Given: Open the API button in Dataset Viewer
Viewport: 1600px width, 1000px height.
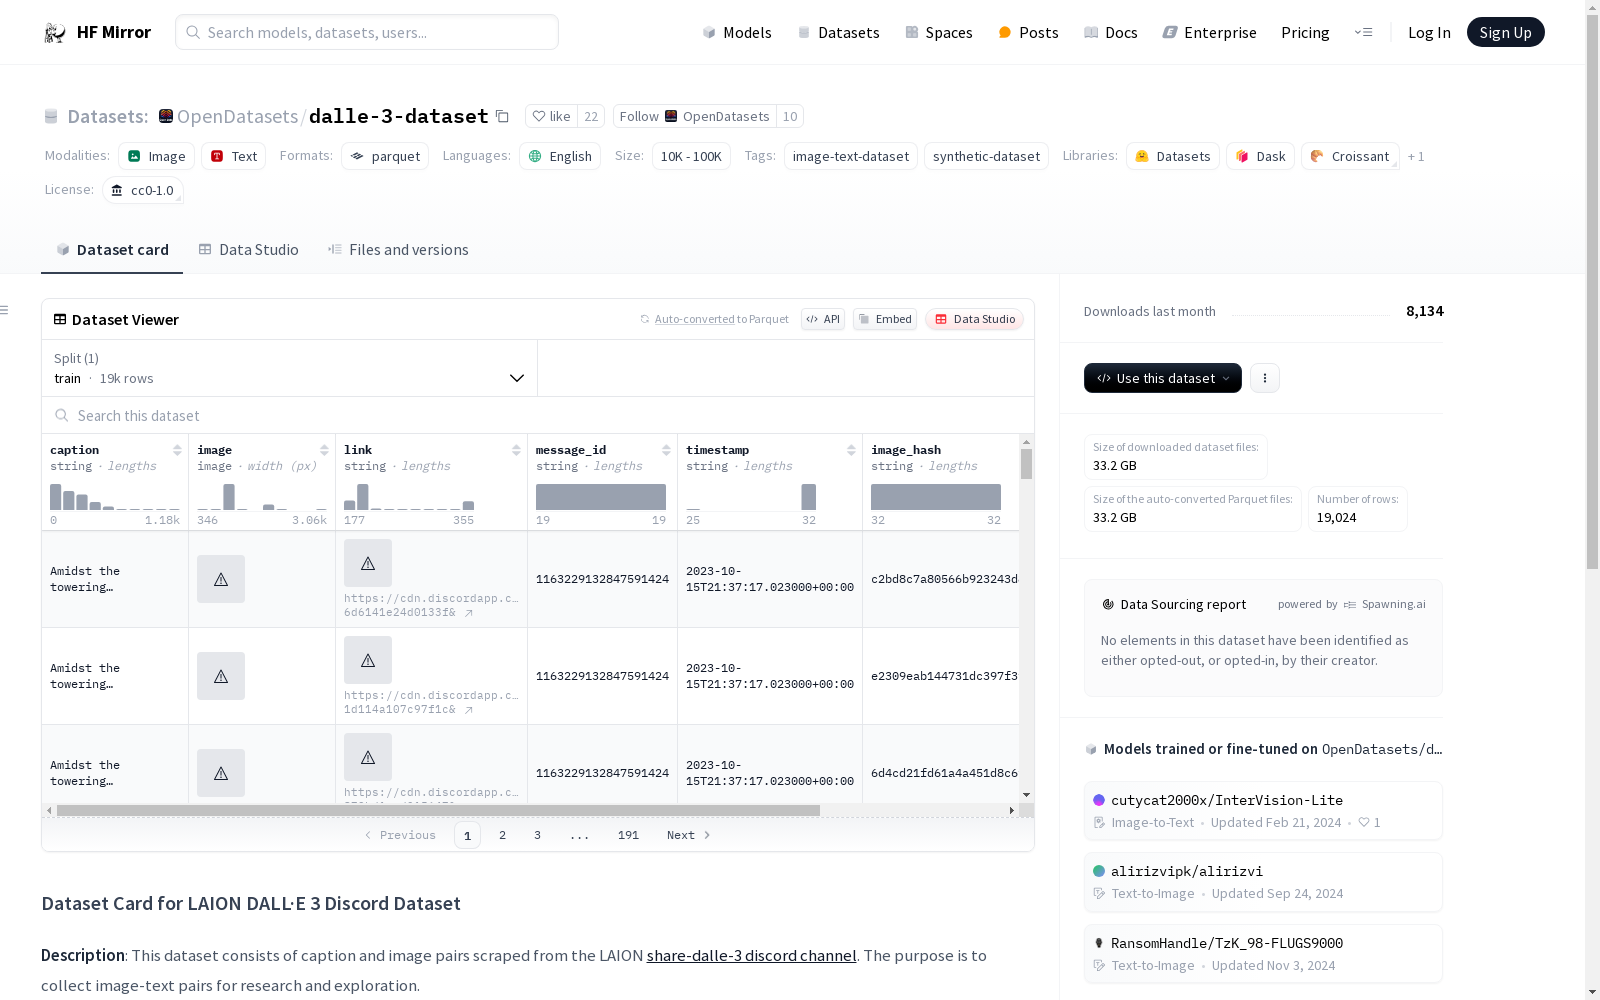Looking at the screenshot, I should tap(823, 319).
